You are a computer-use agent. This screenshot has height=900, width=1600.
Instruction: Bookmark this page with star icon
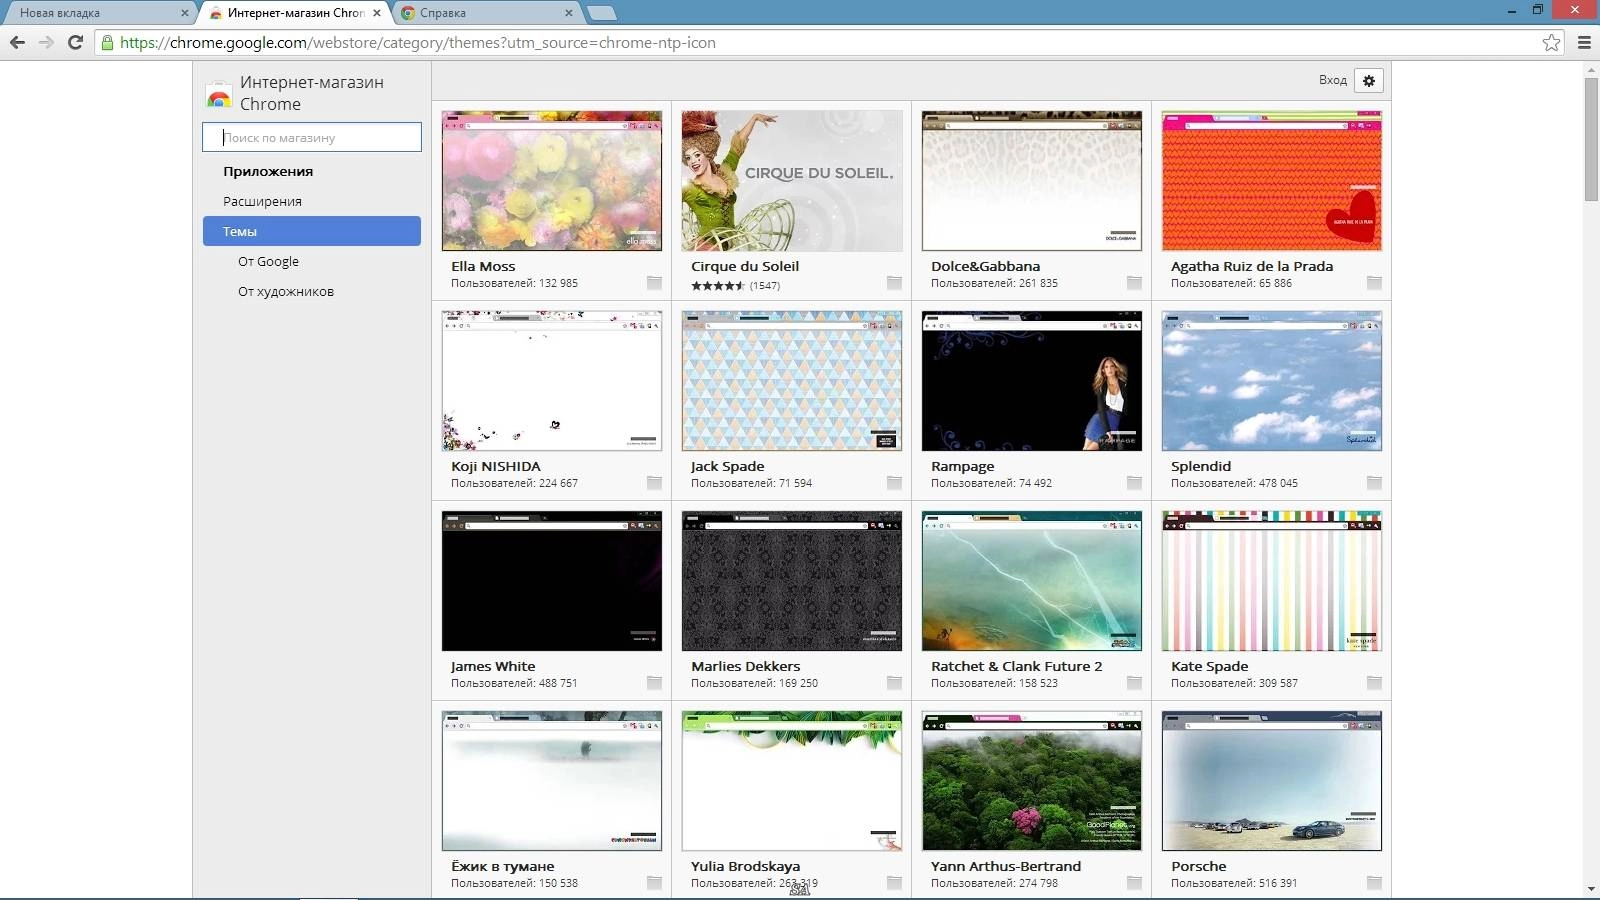1551,42
